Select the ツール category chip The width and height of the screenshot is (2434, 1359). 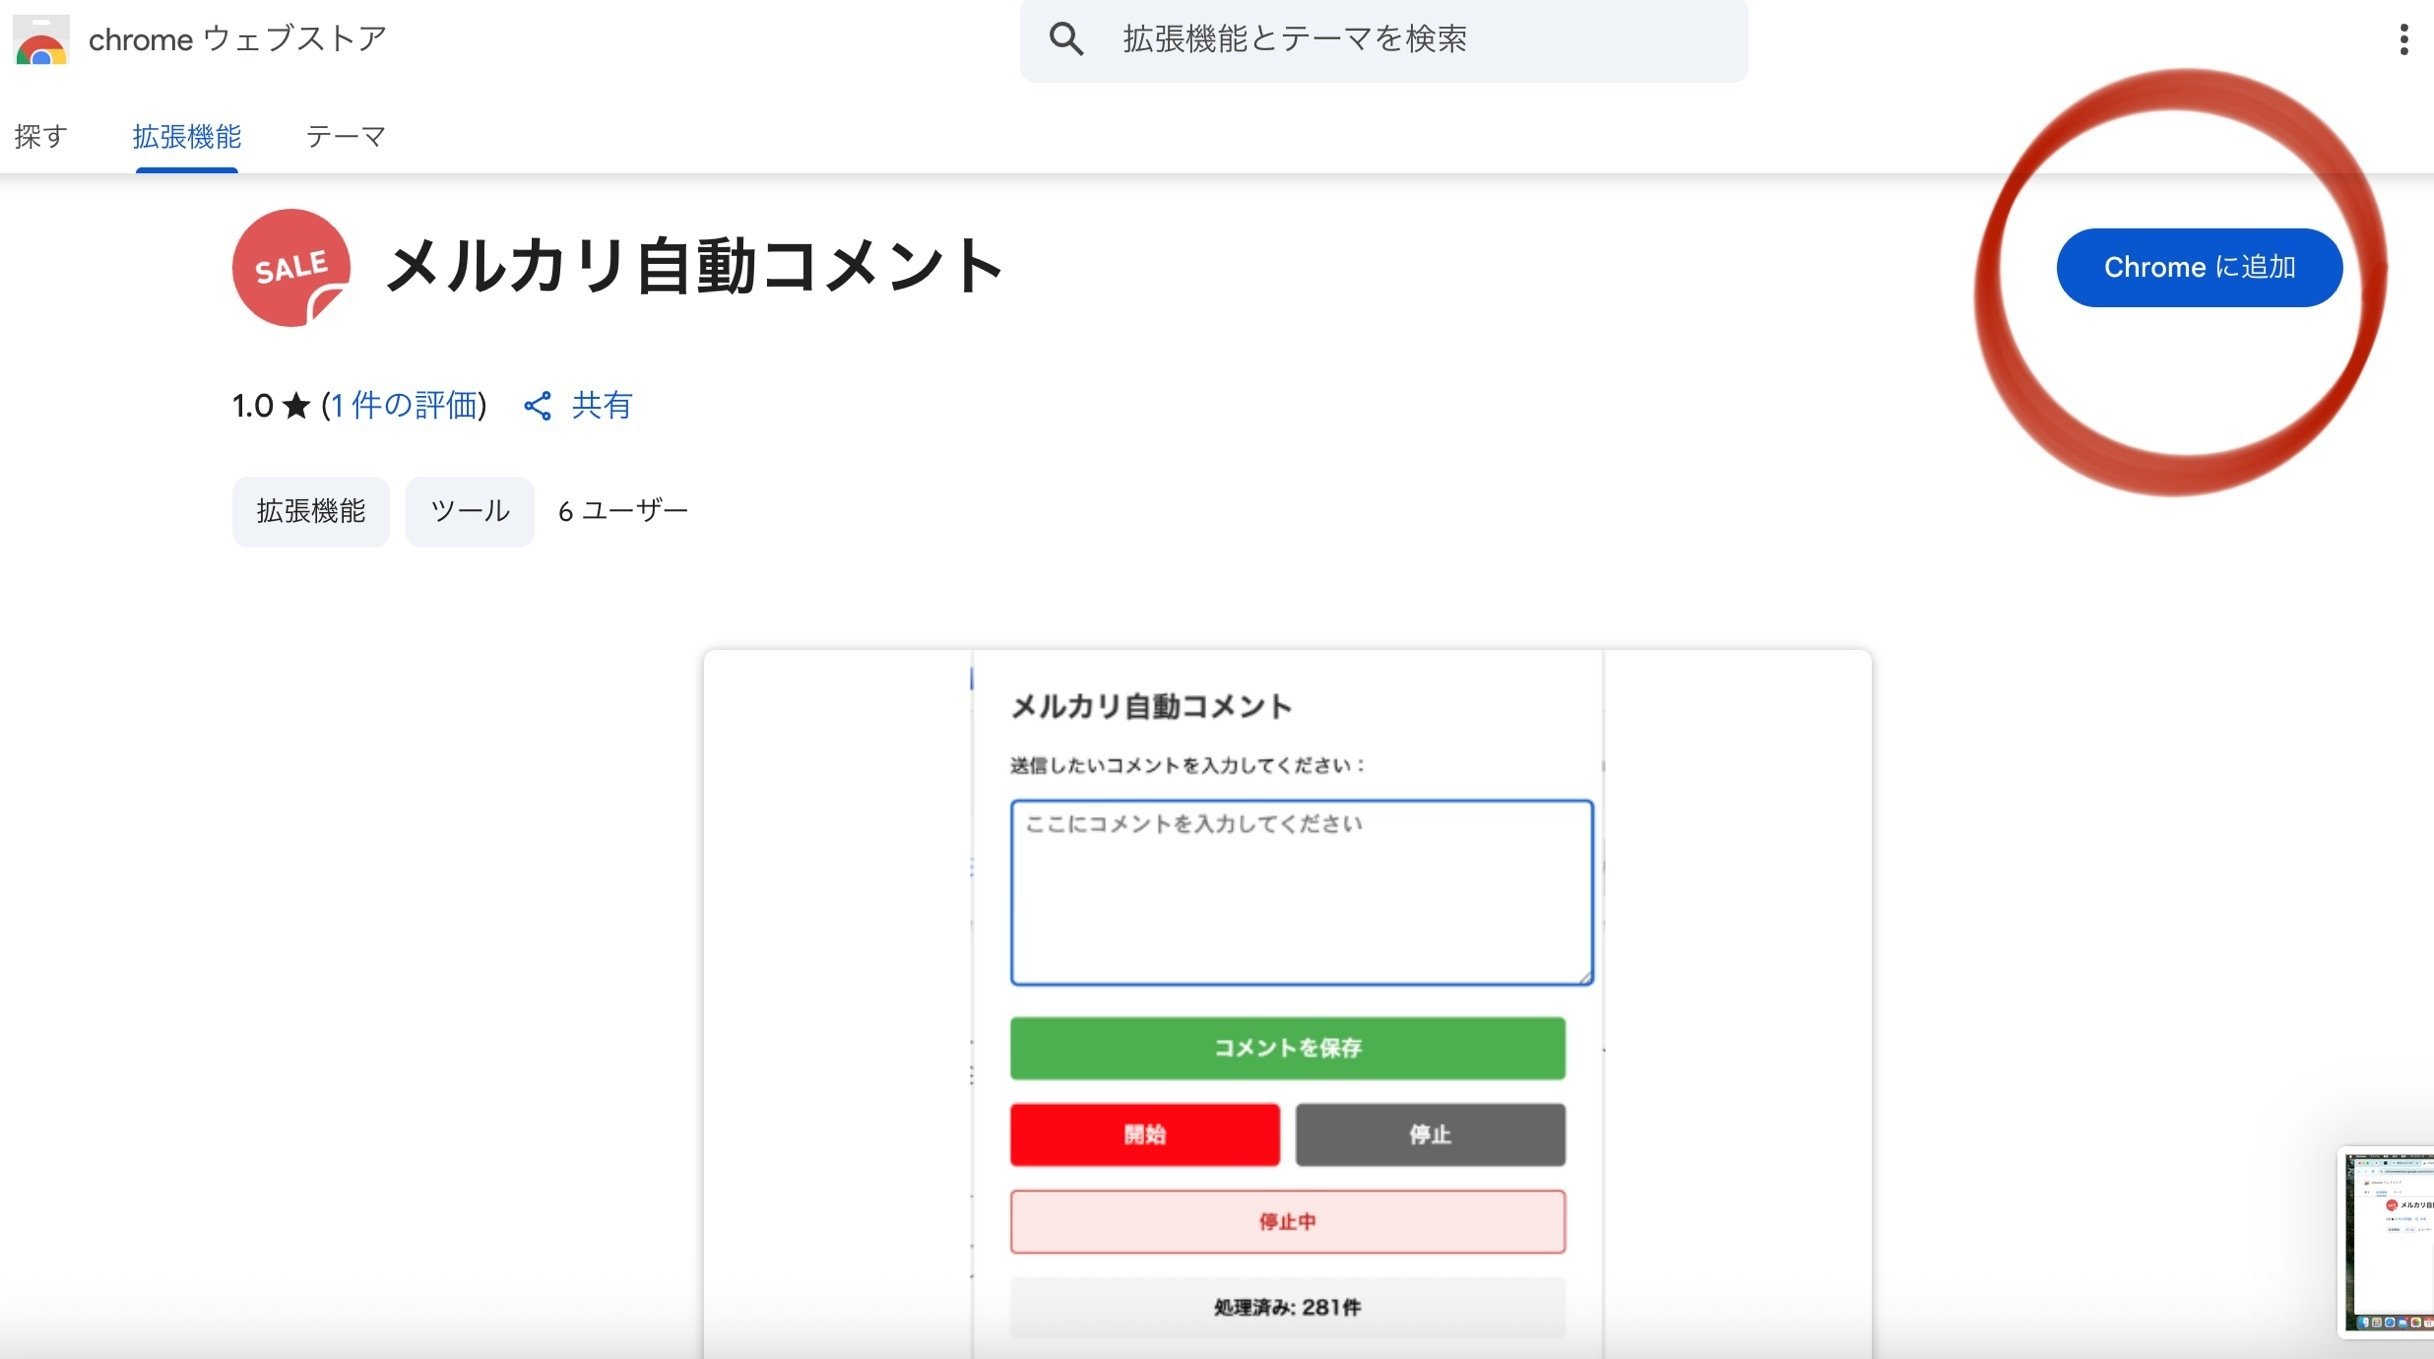click(x=468, y=511)
